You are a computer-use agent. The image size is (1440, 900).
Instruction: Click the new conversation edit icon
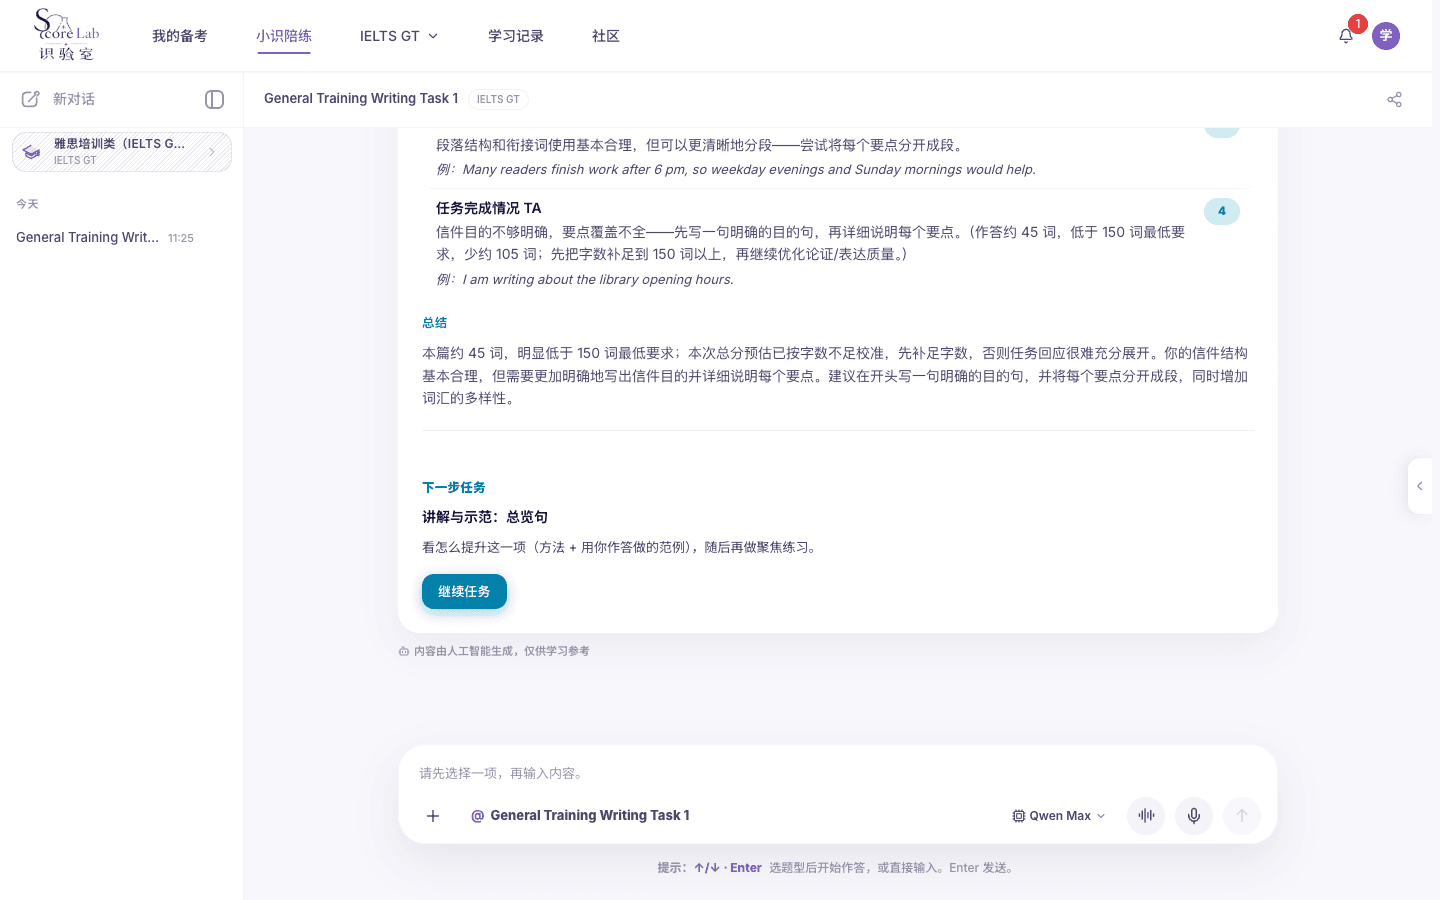click(31, 99)
